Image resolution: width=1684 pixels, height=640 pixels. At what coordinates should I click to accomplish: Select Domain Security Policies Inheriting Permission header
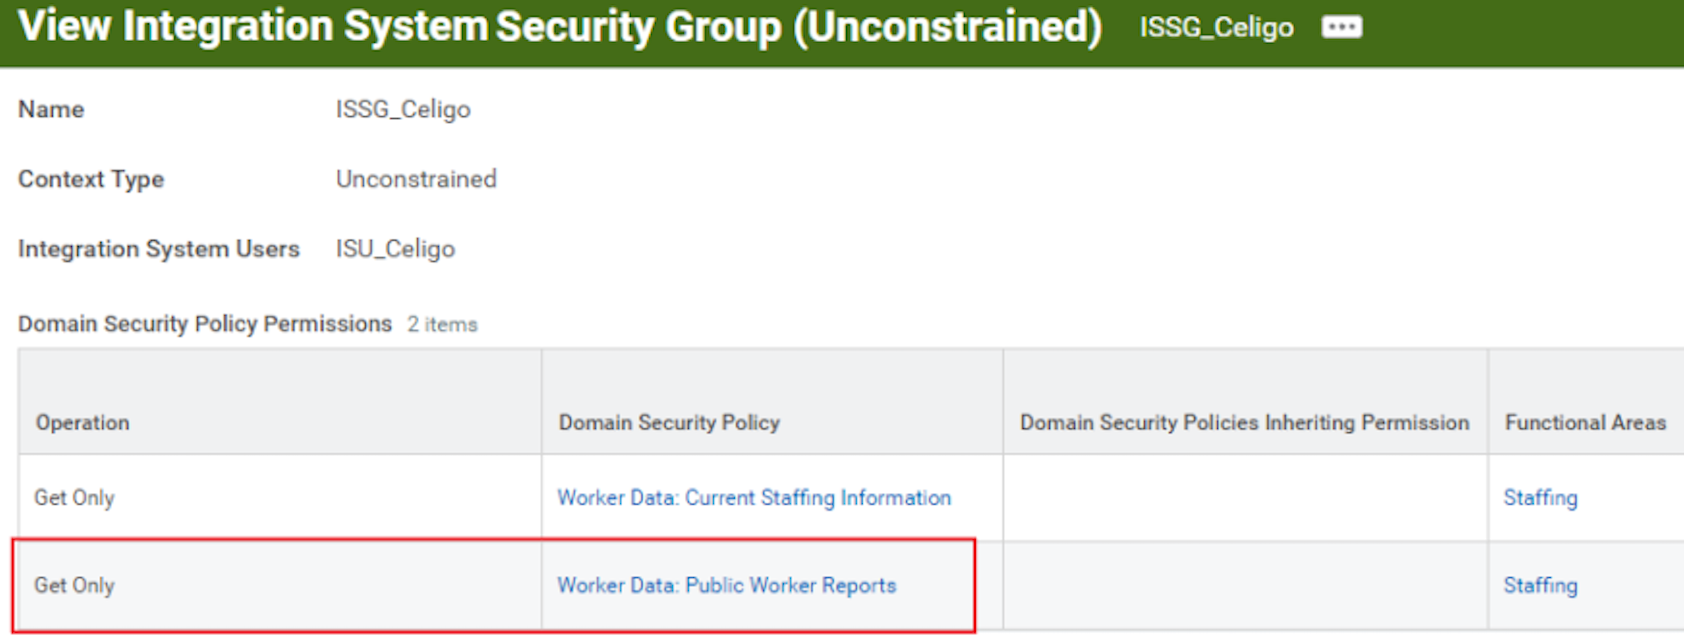1244,423
